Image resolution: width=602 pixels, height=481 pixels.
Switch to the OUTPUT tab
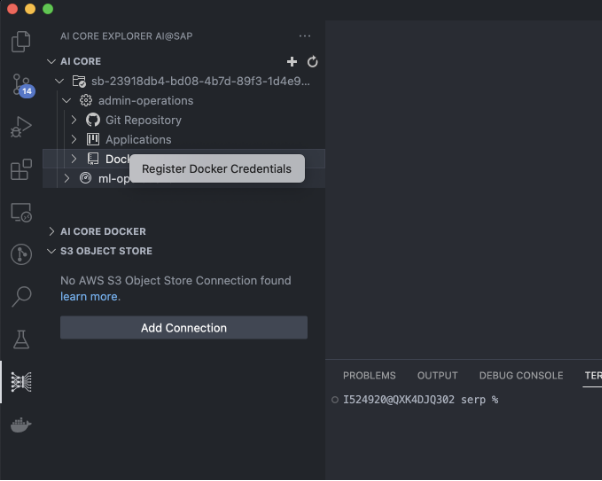coord(437,375)
